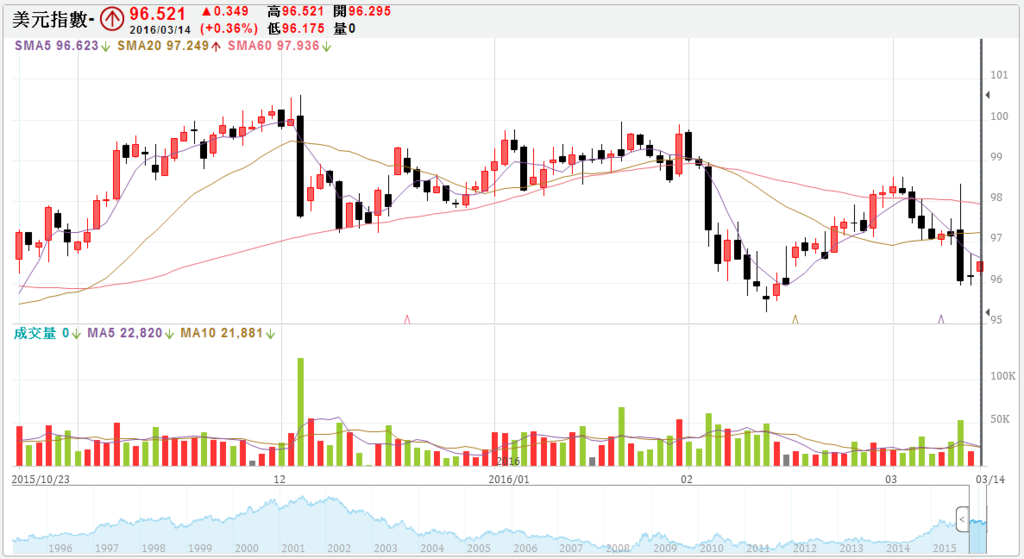Viewport: 1024px width, 559px height.
Task: Click the upper triangle marker beside 101
Action: (987, 95)
